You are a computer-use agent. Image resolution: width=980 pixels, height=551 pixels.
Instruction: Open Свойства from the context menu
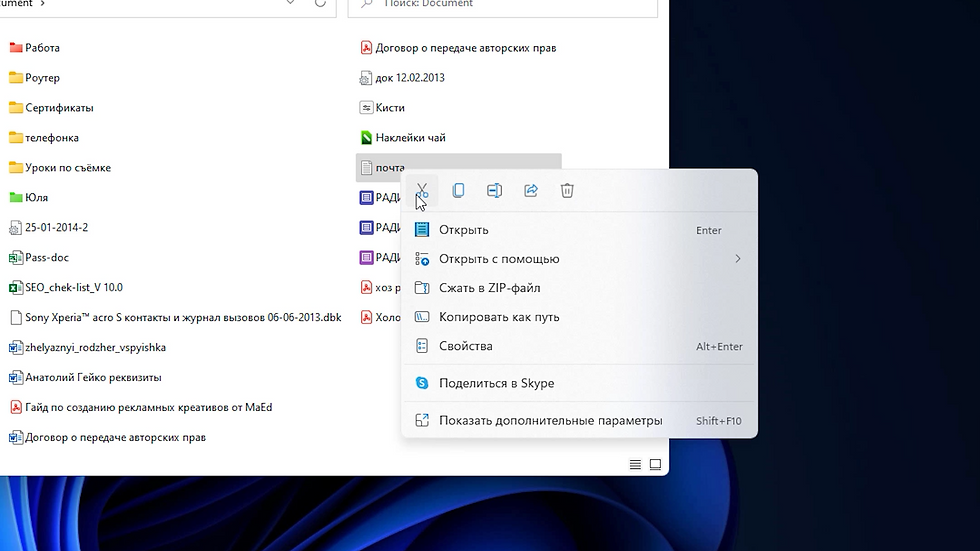(579, 346)
